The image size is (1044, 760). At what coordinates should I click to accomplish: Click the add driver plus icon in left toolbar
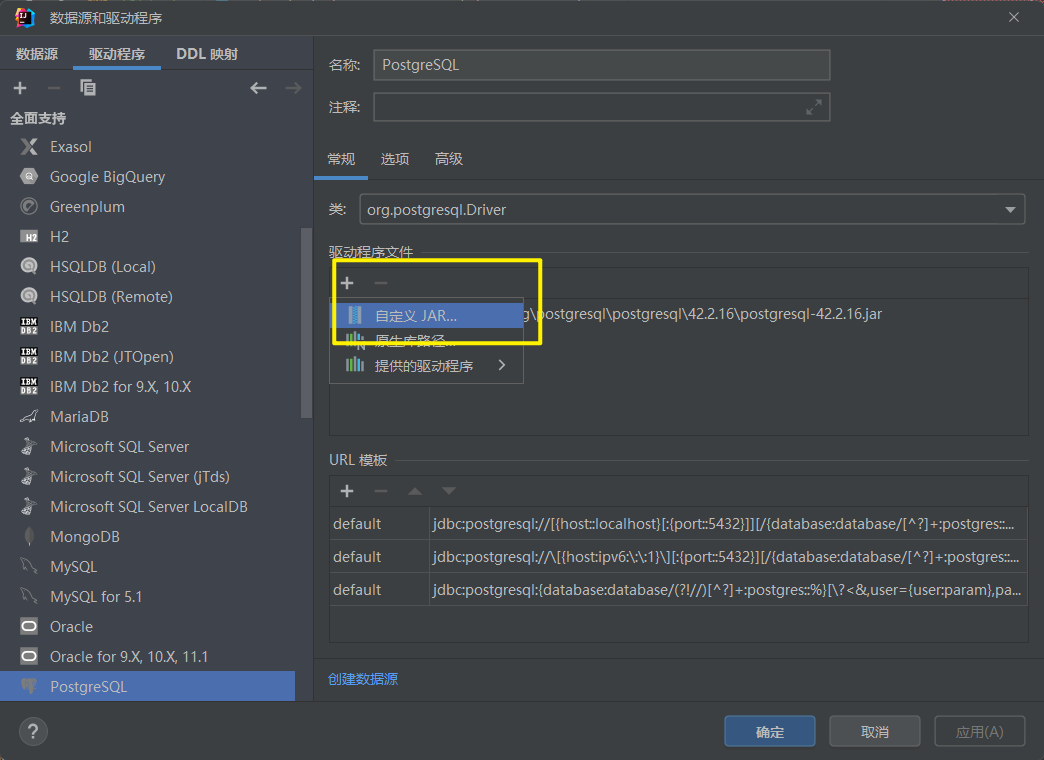(x=20, y=88)
